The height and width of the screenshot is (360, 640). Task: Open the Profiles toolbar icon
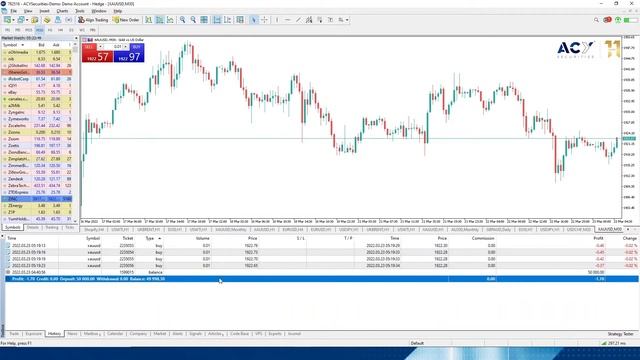pyautogui.click(x=21, y=20)
